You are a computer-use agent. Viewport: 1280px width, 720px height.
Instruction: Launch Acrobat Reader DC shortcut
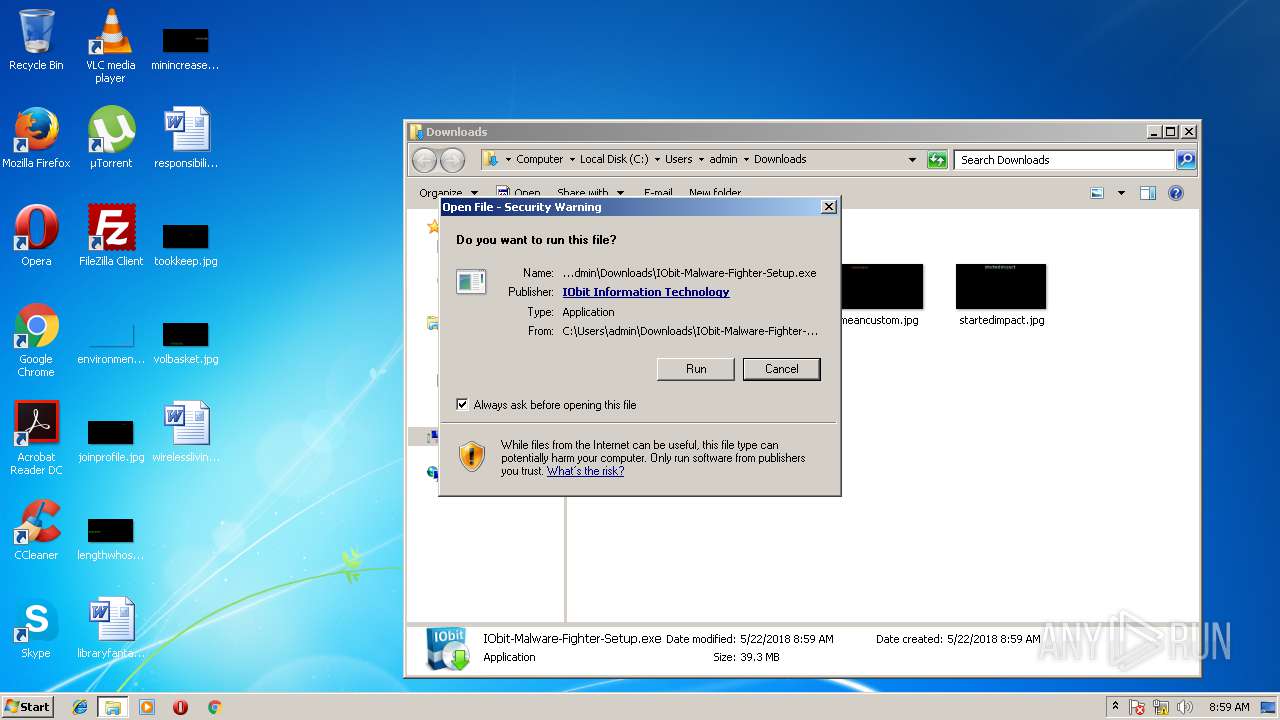(36, 438)
